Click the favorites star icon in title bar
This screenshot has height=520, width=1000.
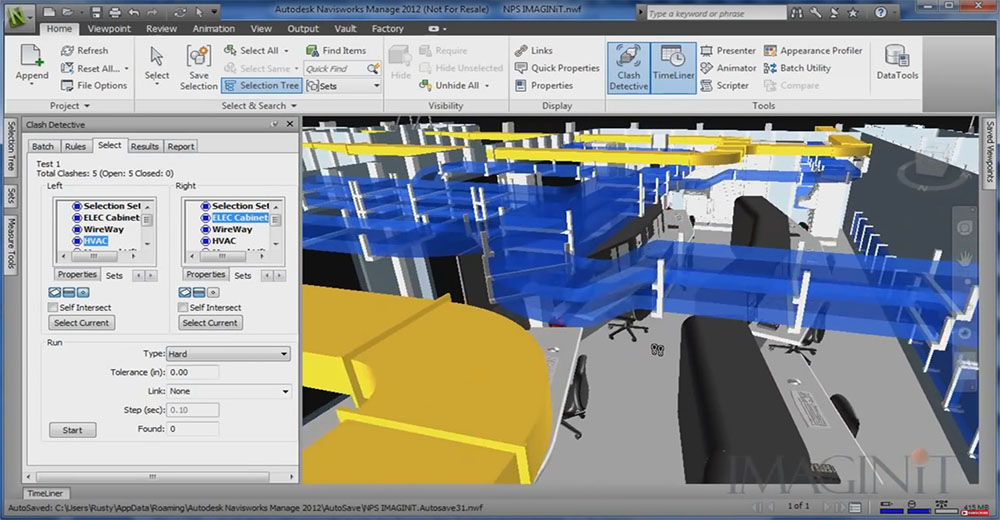pyautogui.click(x=853, y=13)
